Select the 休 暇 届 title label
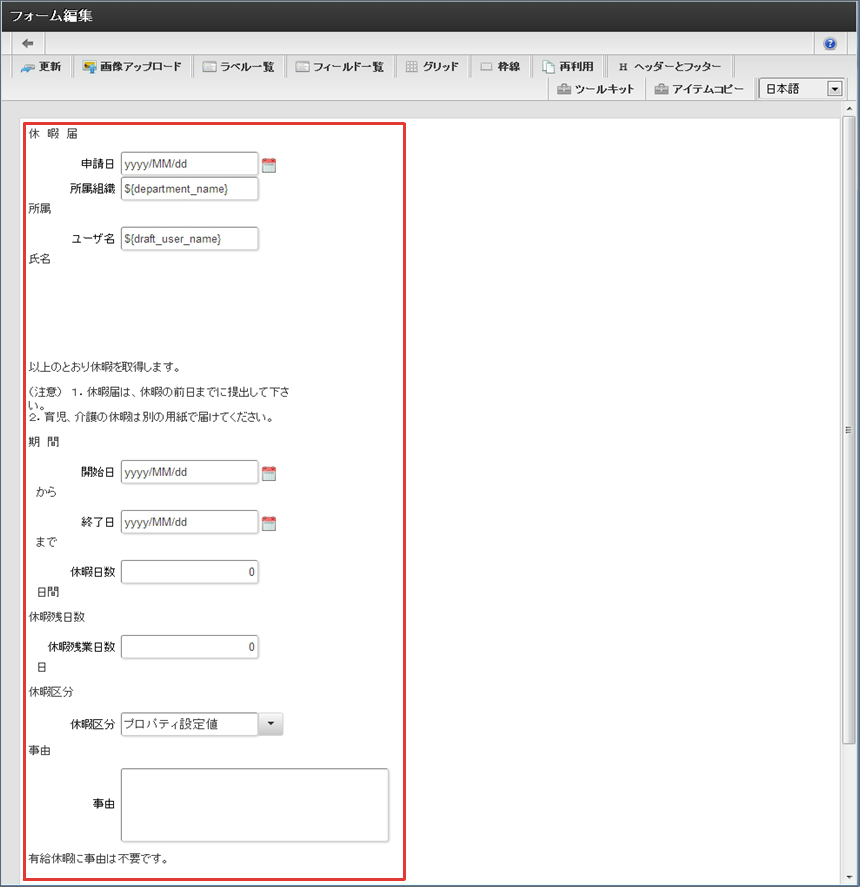 point(53,134)
